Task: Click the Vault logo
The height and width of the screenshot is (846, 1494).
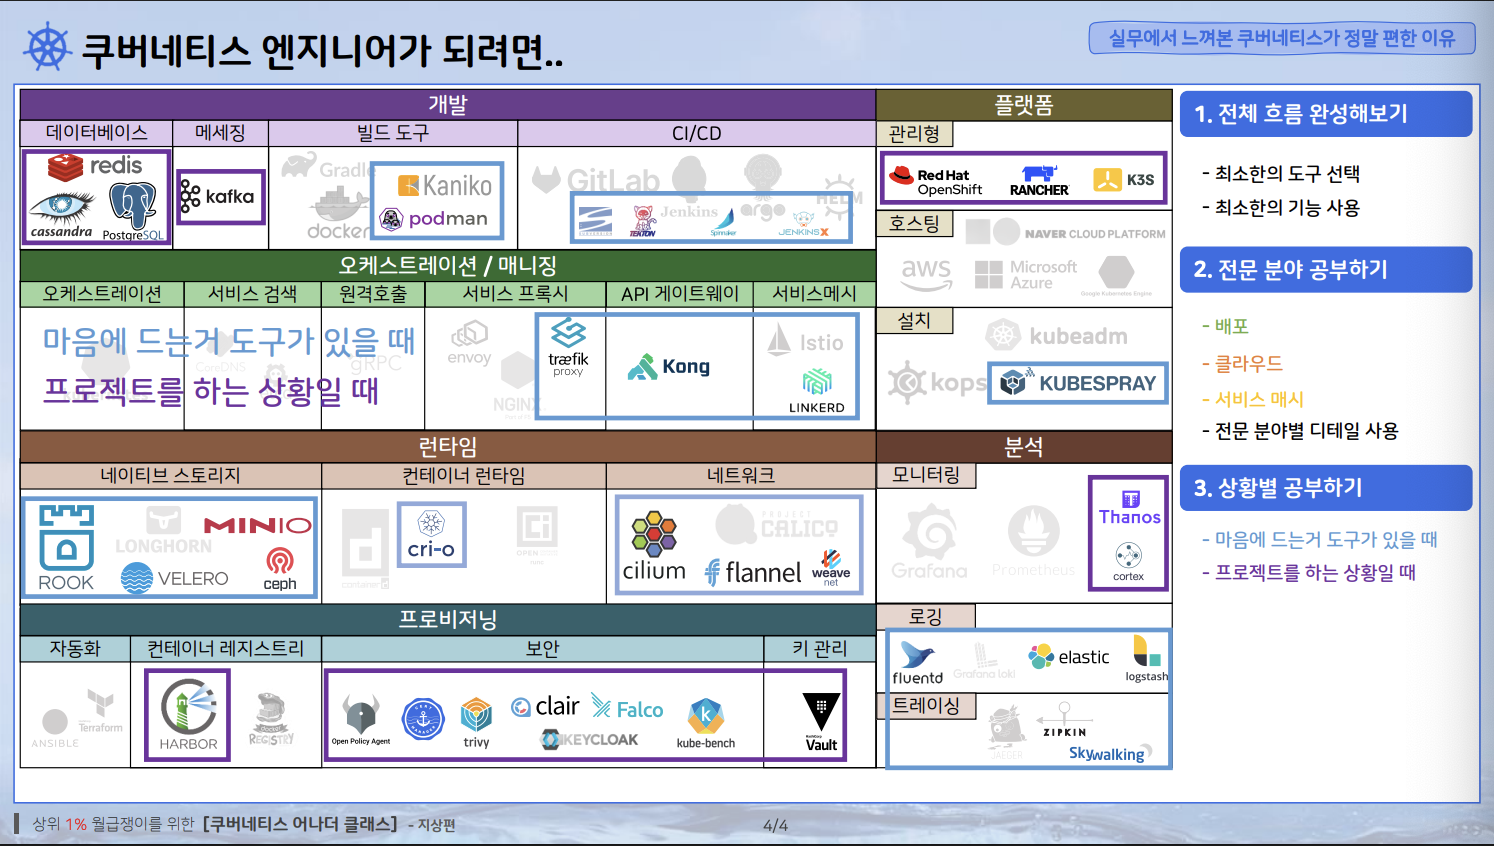Action: pyautogui.click(x=821, y=722)
